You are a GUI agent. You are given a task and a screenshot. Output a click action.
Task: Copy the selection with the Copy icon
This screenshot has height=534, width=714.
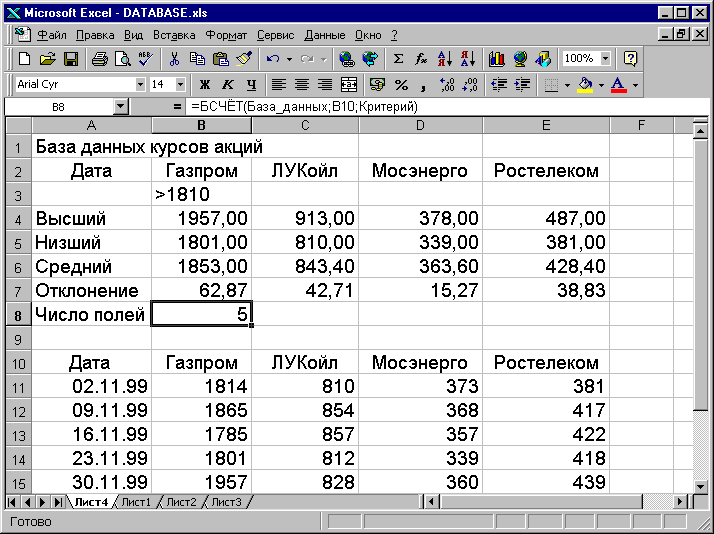tap(197, 59)
